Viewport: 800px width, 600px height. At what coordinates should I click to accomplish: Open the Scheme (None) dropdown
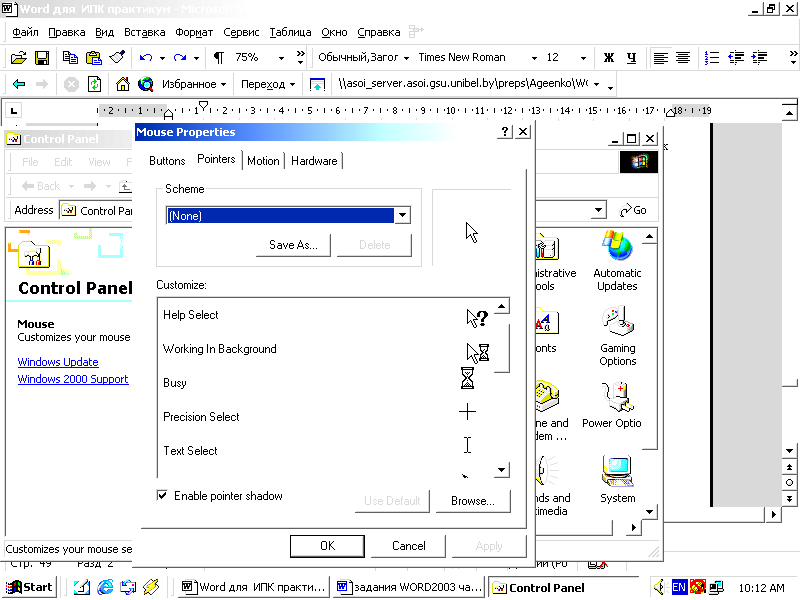tap(402, 215)
